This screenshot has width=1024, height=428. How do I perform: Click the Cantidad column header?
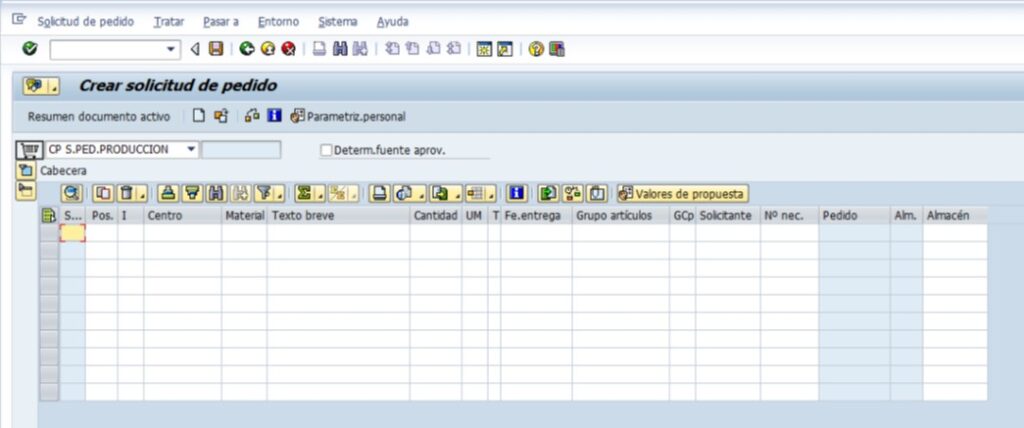(436, 216)
